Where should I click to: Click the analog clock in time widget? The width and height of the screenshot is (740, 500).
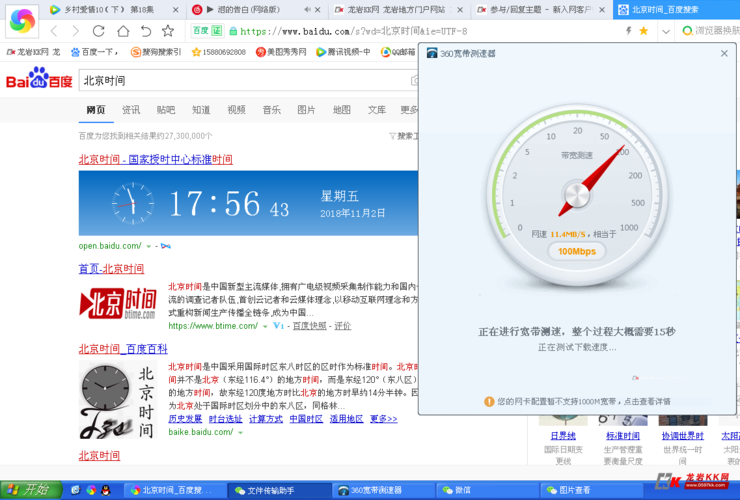[133, 203]
